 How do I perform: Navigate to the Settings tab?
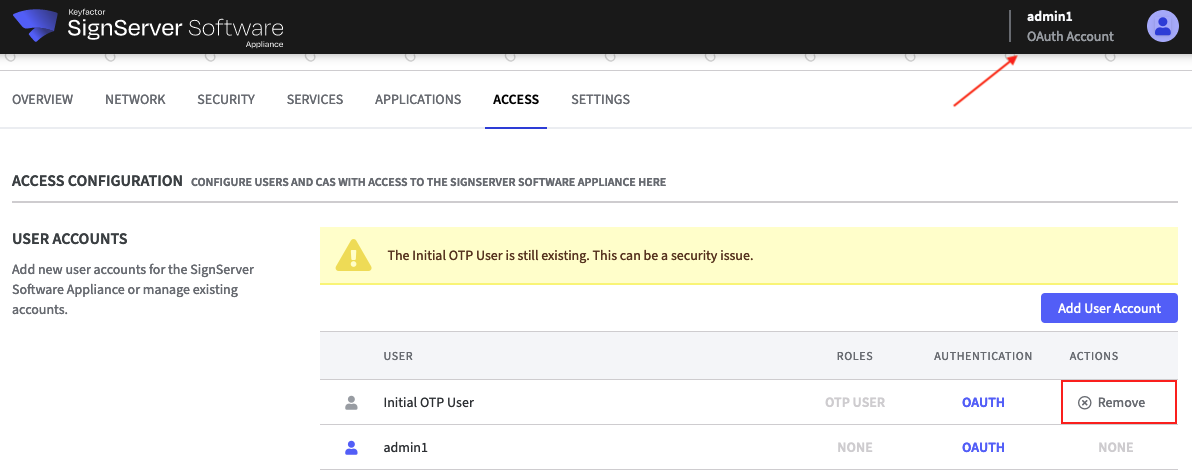[600, 100]
